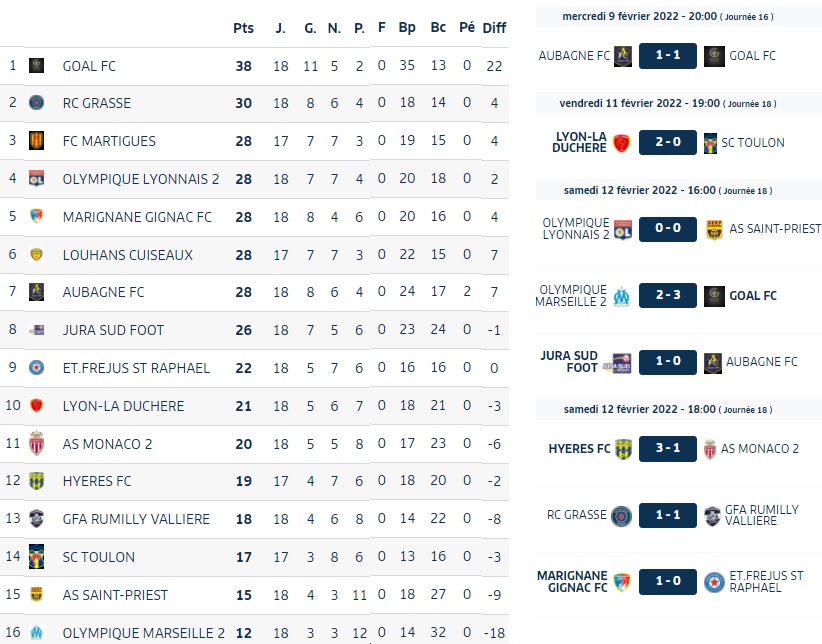This screenshot has width=822, height=644.
Task: Click the Jura Sud Foot logo in results
Action: (618, 362)
